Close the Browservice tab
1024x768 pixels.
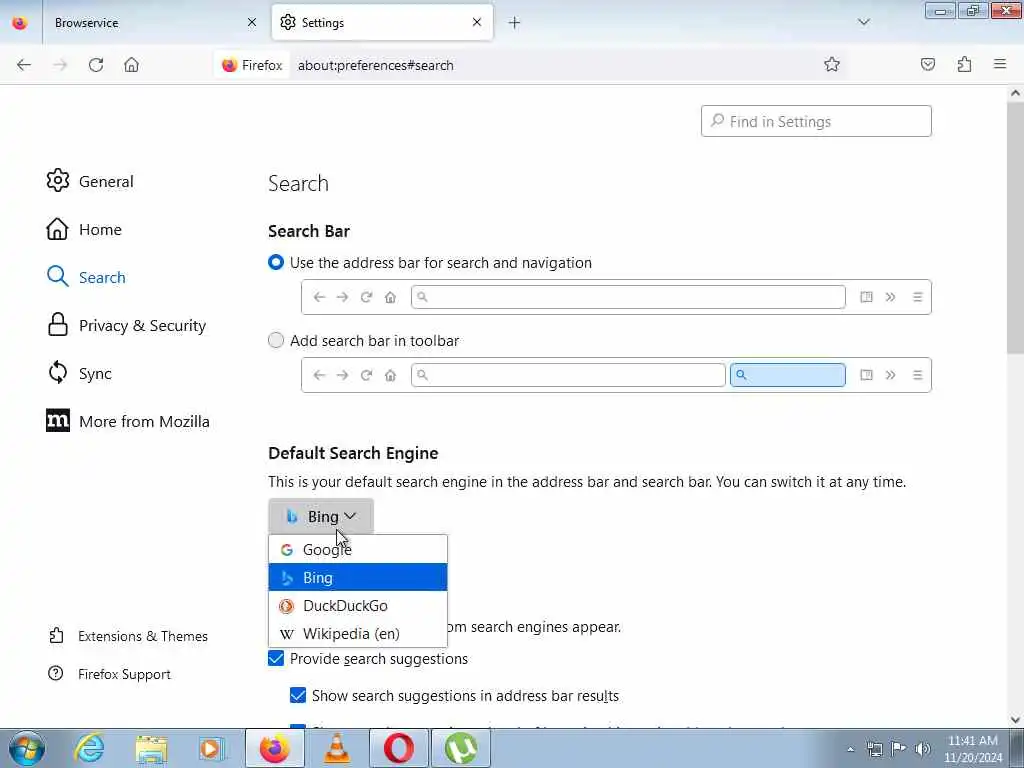pos(252,23)
